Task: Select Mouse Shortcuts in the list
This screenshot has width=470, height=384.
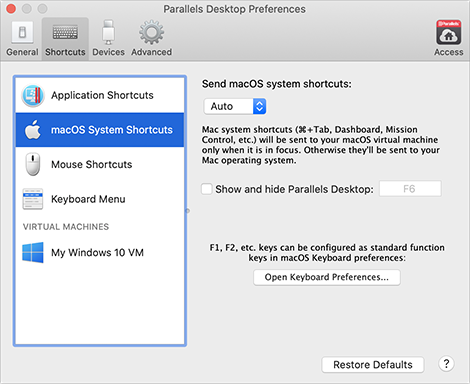Action: (x=100, y=164)
